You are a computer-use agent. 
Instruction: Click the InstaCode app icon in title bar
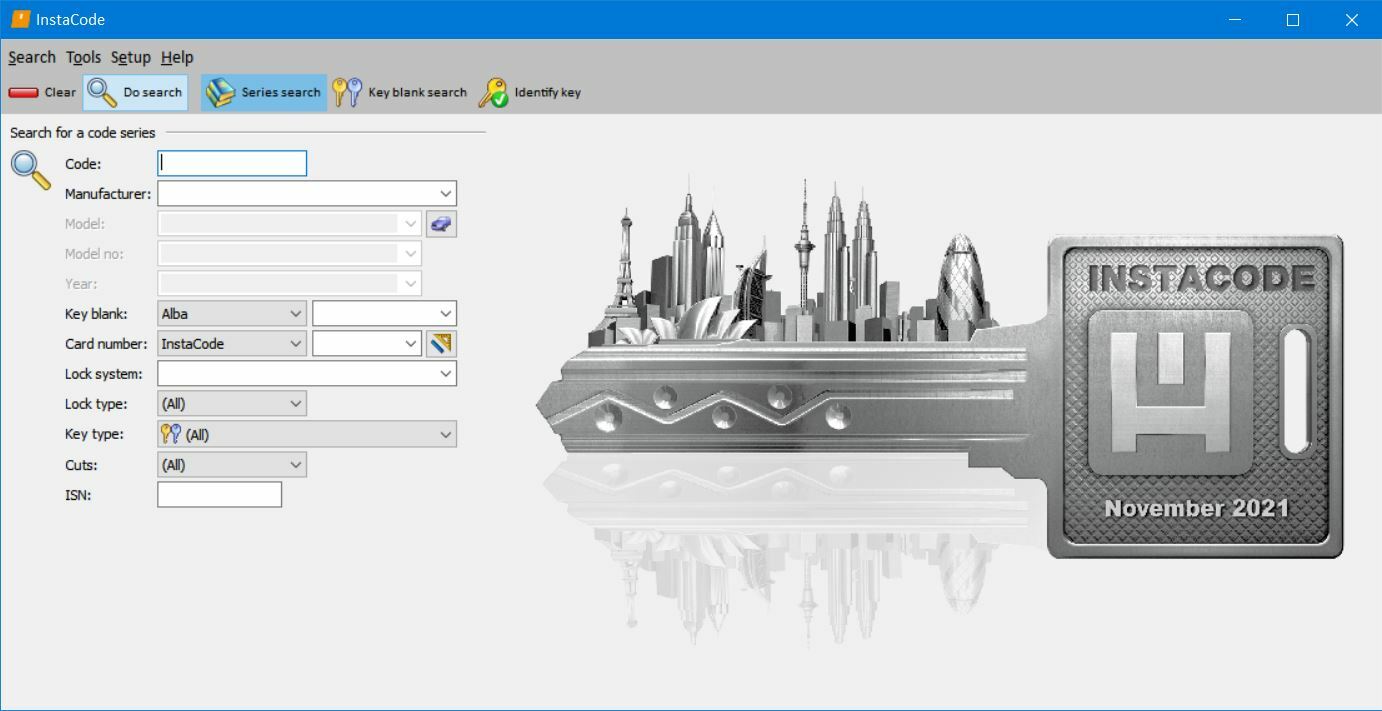point(20,19)
